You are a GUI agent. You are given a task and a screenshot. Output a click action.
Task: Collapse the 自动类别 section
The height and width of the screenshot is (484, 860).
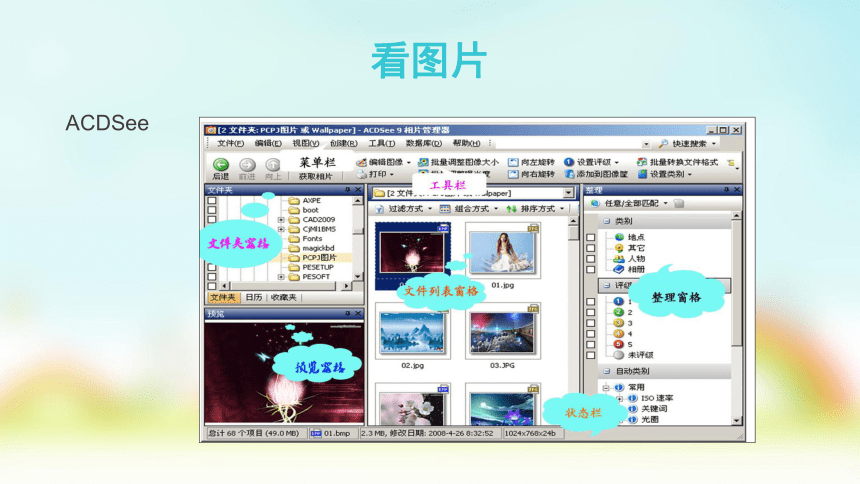tap(607, 372)
